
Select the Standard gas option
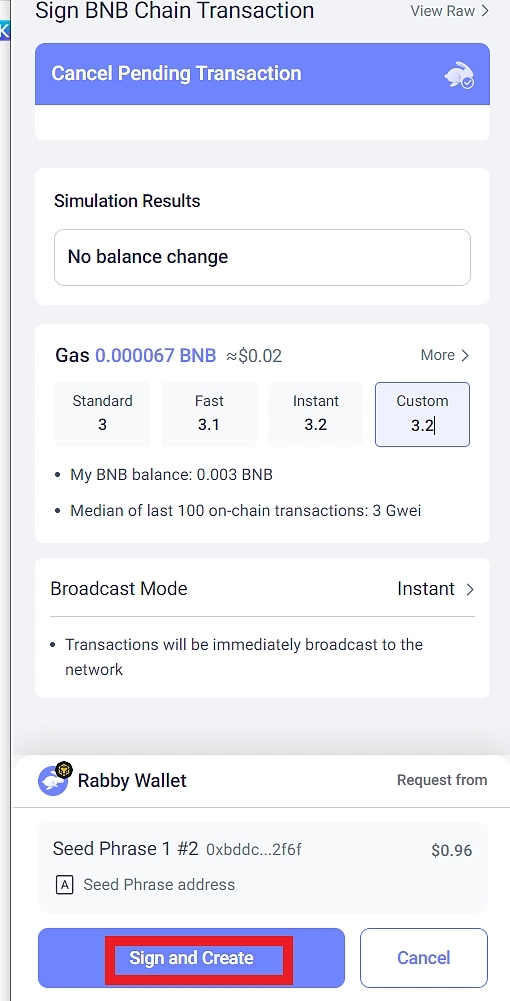pos(102,414)
